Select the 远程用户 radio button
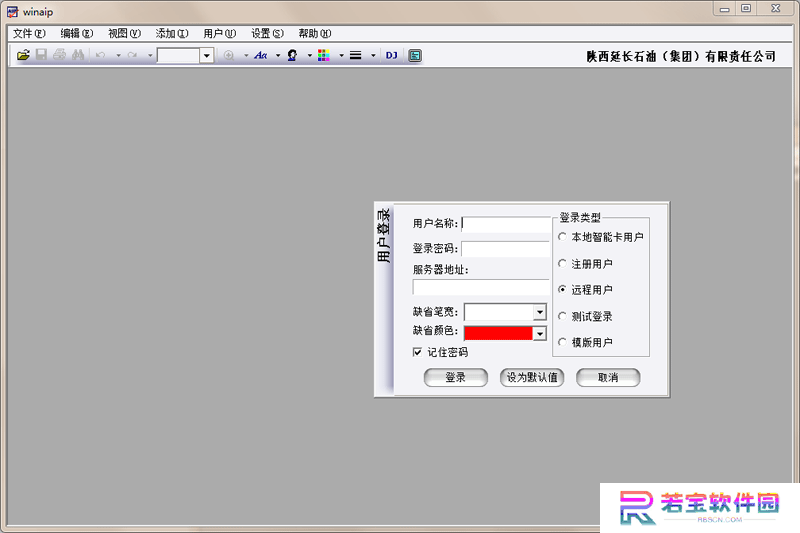 point(562,290)
